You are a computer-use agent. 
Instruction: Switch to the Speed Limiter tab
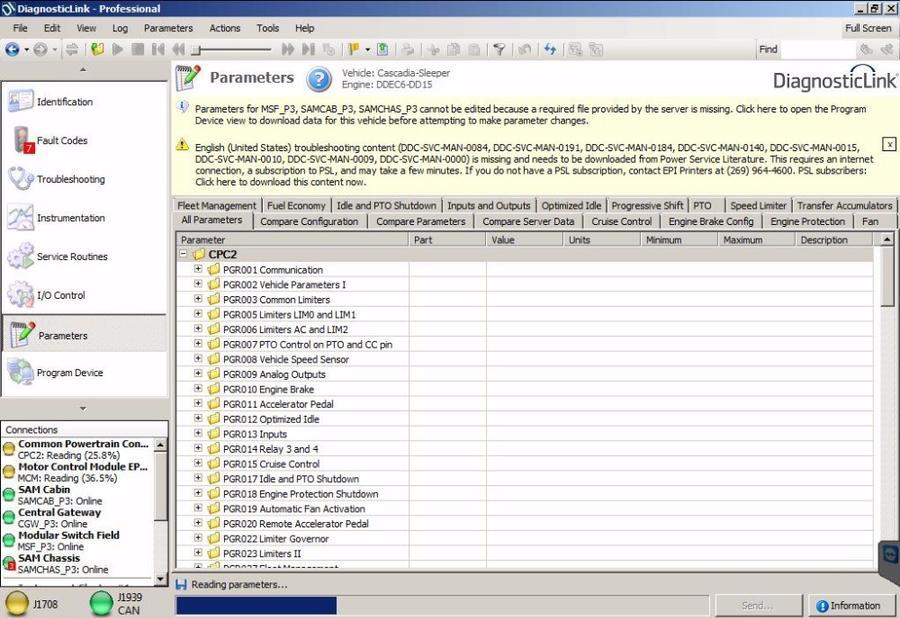(x=758, y=205)
